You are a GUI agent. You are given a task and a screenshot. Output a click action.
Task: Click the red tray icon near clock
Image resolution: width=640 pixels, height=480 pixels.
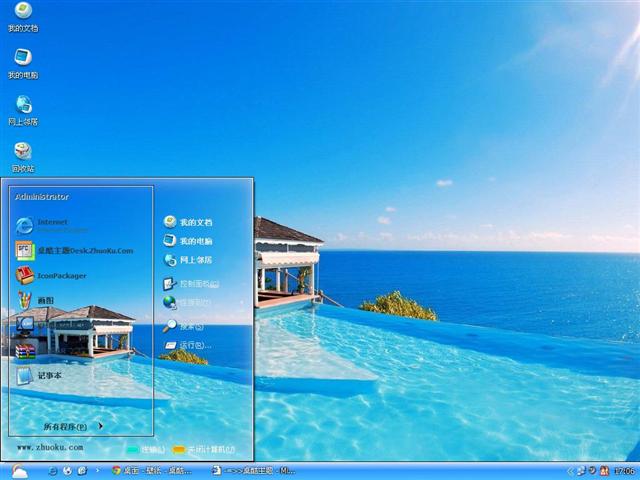point(604,471)
